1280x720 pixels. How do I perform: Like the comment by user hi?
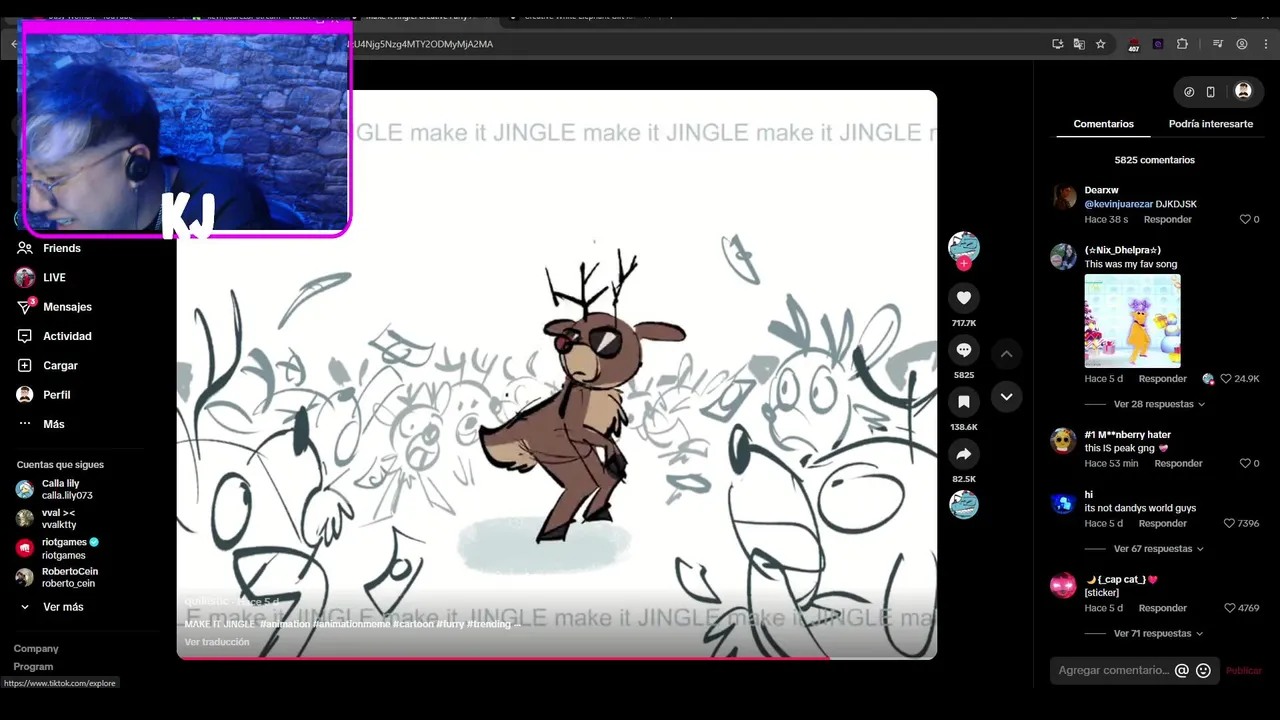click(1230, 523)
